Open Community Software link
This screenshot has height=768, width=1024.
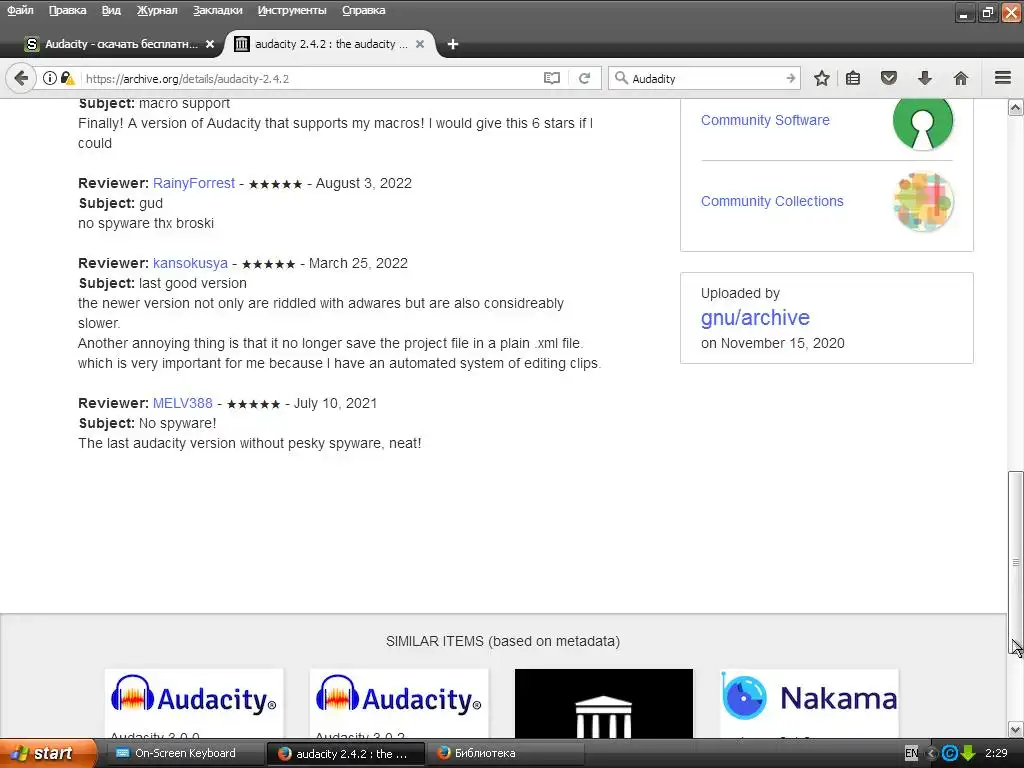(x=765, y=120)
